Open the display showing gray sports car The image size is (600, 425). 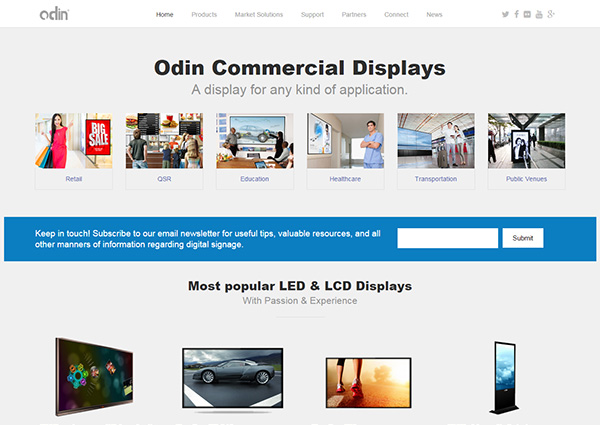(233, 379)
